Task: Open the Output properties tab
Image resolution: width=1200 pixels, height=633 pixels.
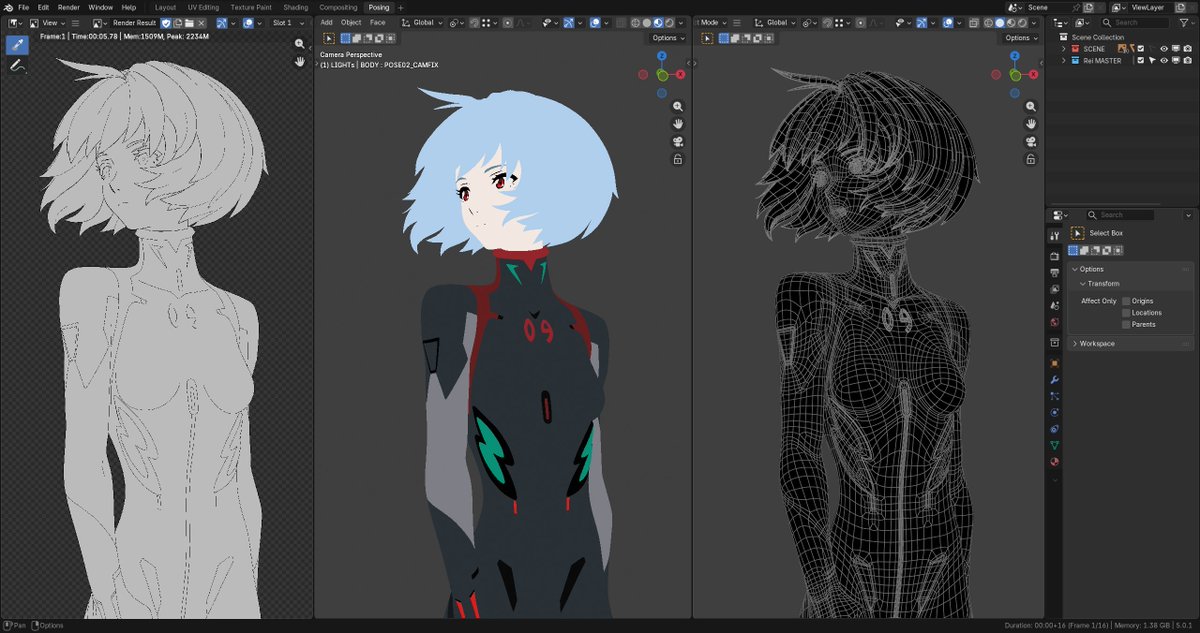Action: point(1054,272)
